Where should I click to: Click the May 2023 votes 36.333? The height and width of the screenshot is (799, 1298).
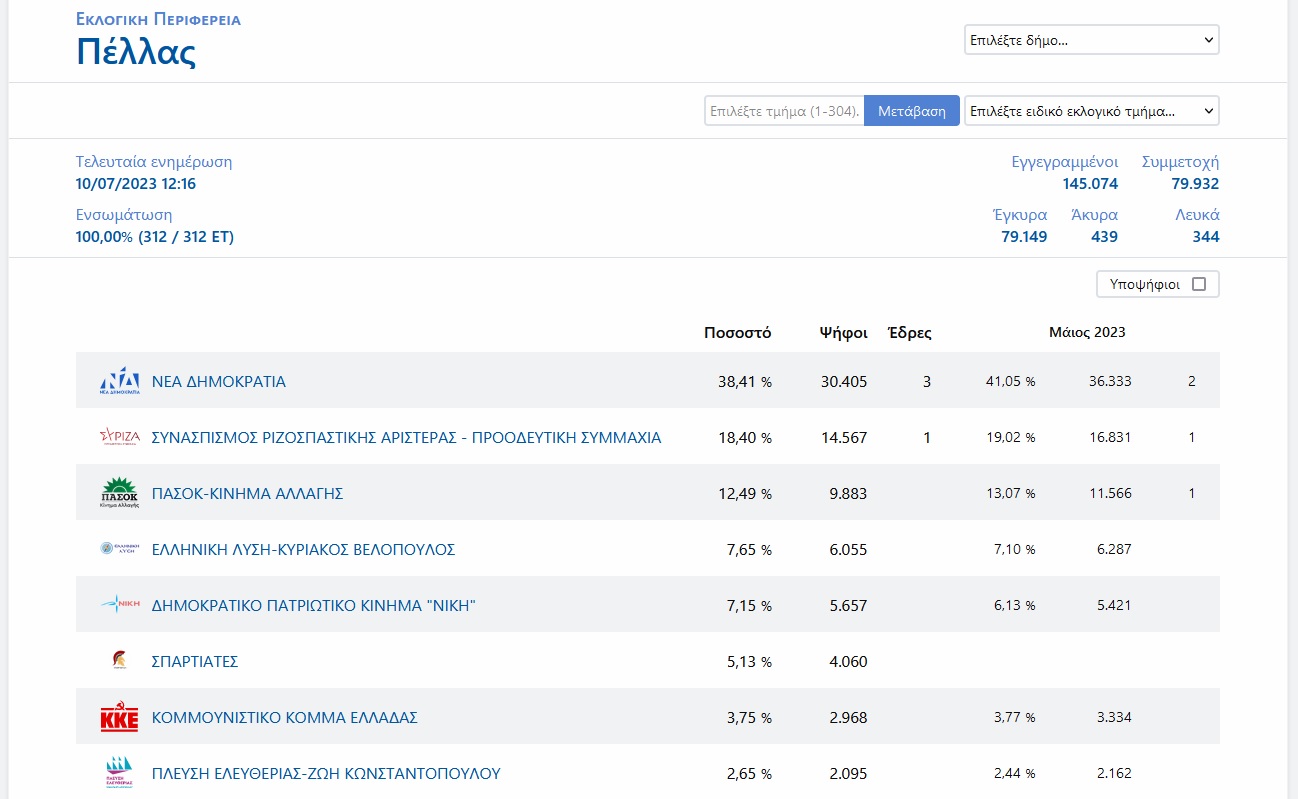(1110, 382)
